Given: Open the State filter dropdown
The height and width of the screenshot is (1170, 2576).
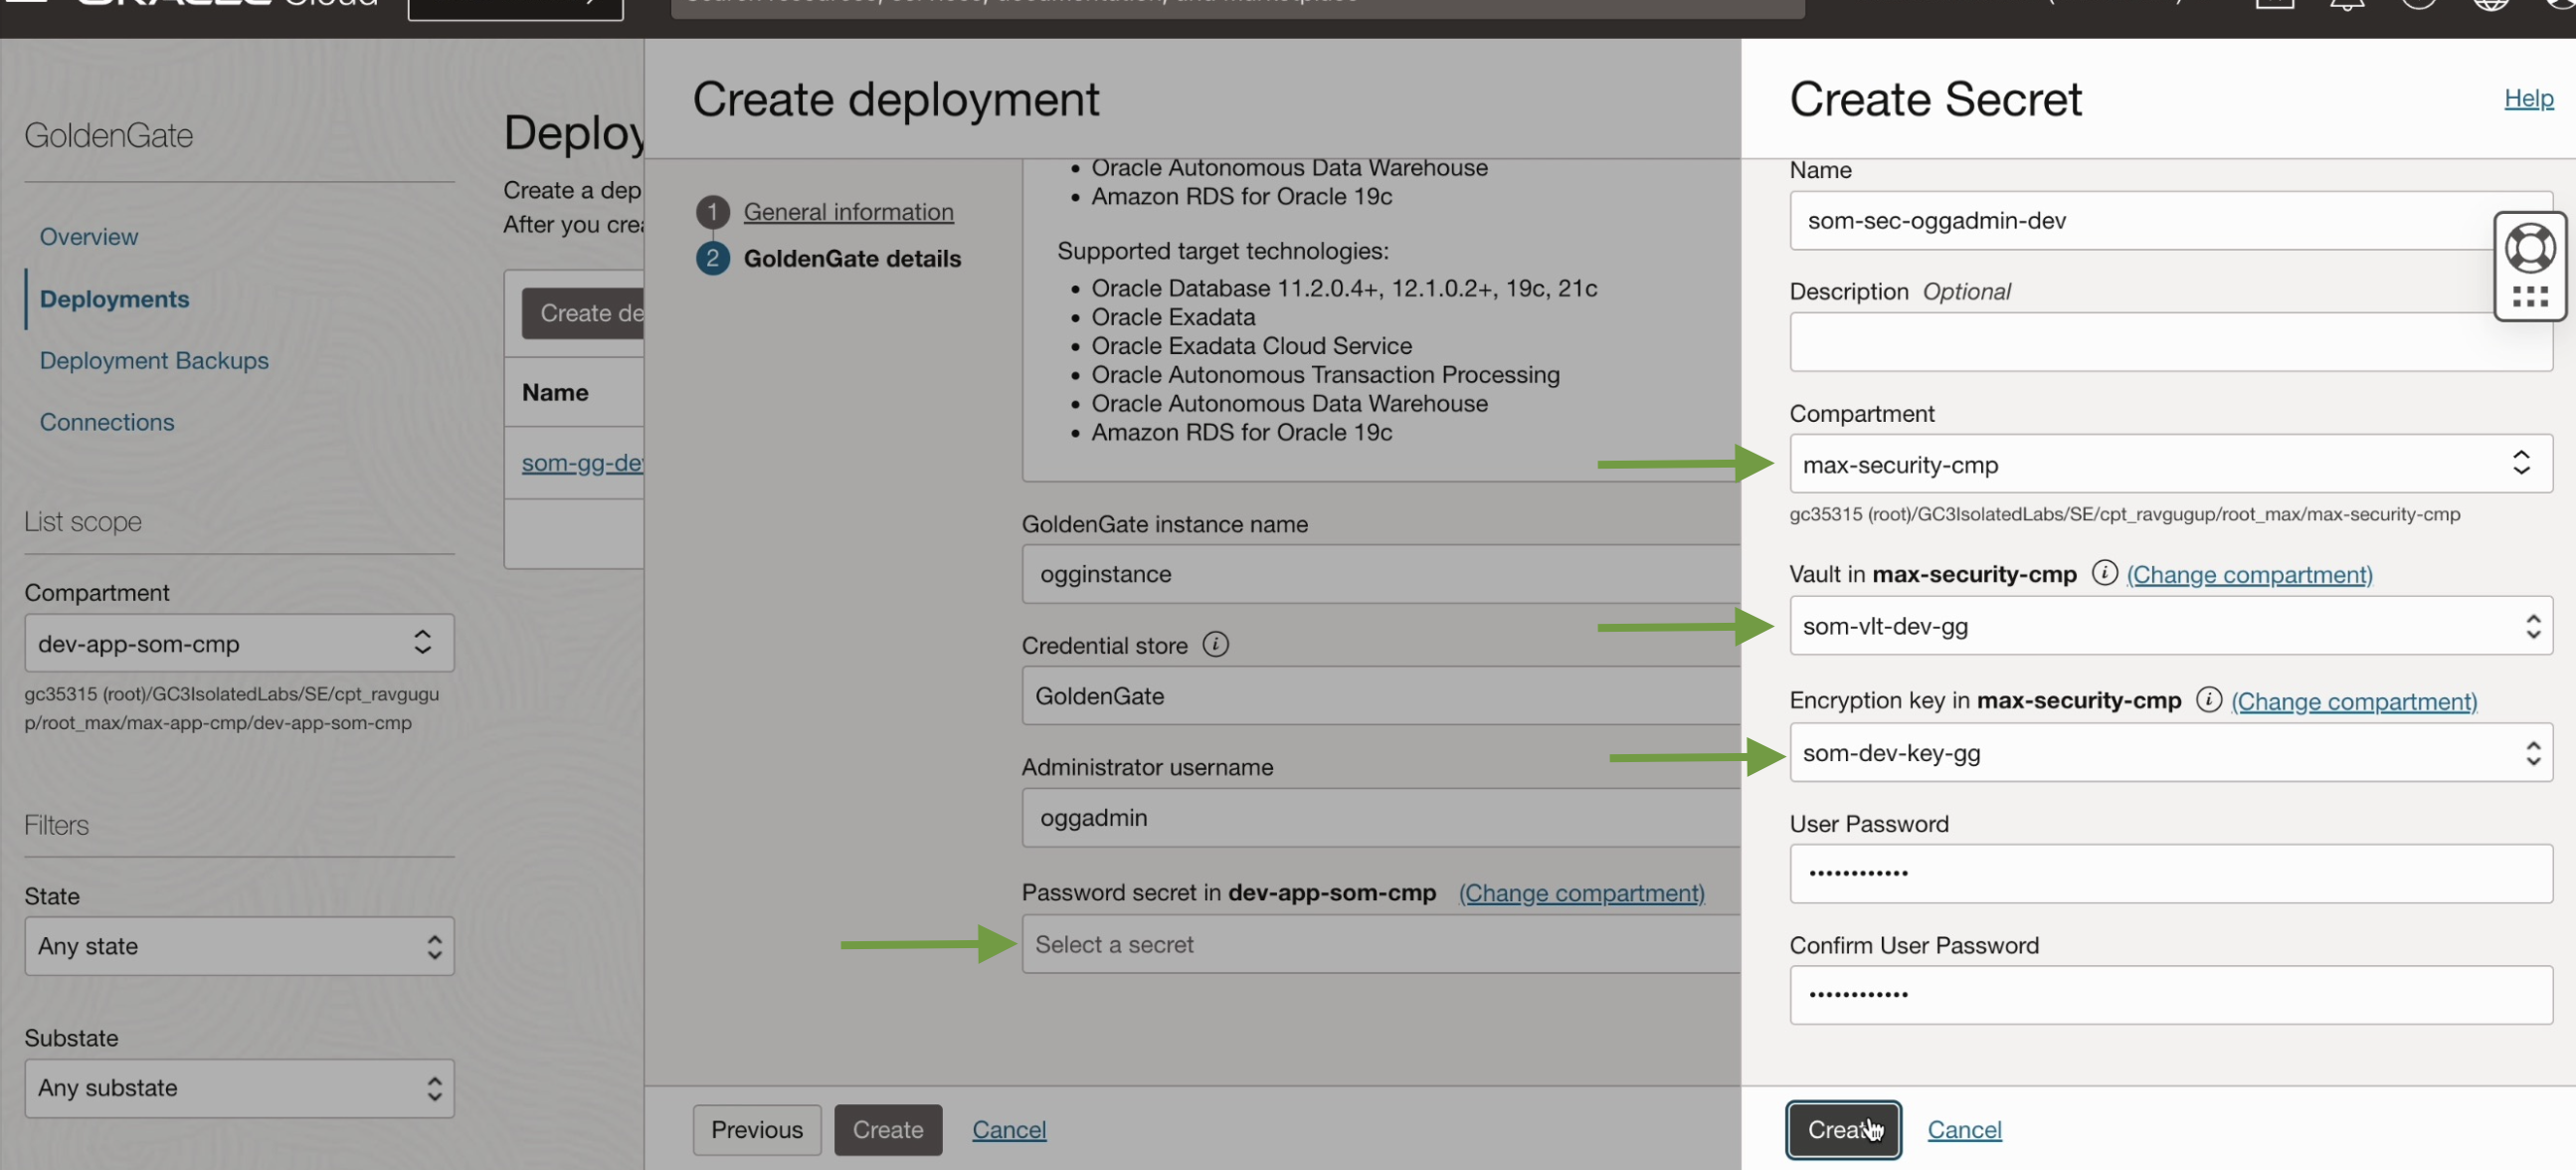Looking at the screenshot, I should coord(239,946).
